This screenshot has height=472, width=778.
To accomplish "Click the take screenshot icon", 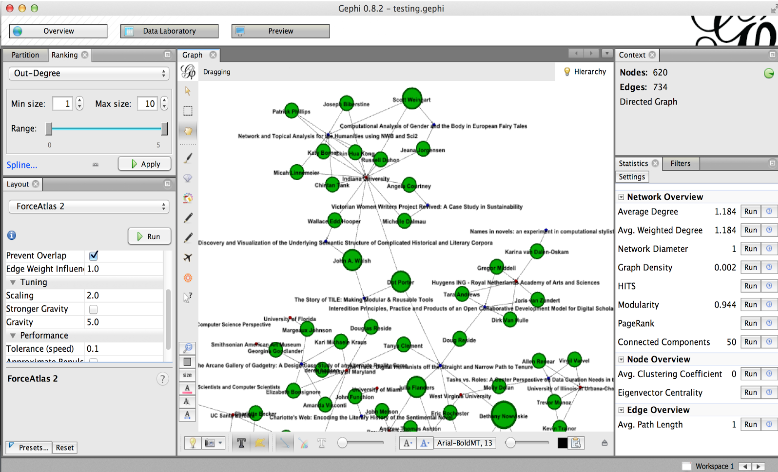I will click(x=210, y=443).
